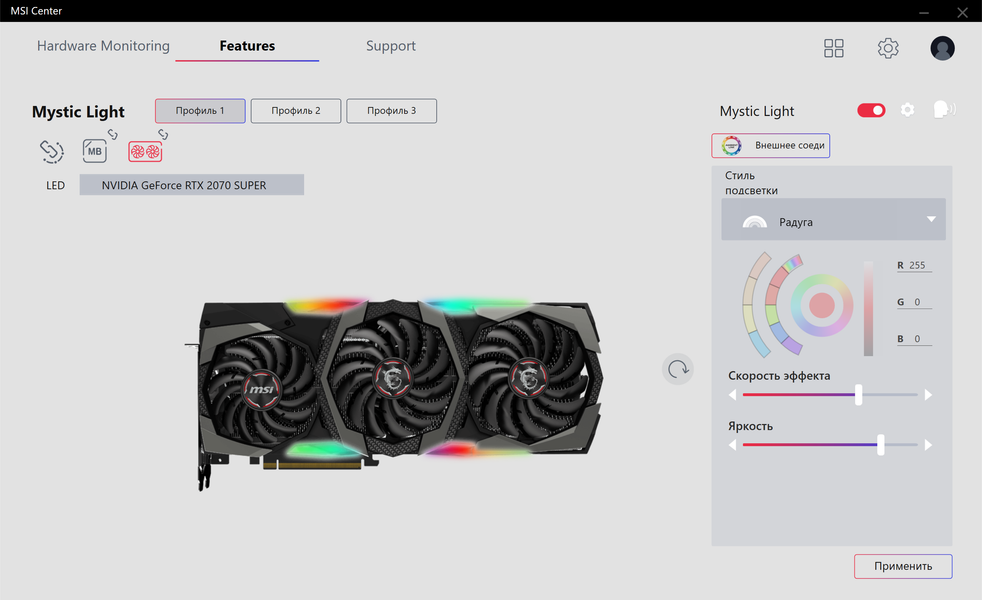The height and width of the screenshot is (600, 982).
Task: Click the Ambient Link rainbow circle icon
Action: point(731,145)
